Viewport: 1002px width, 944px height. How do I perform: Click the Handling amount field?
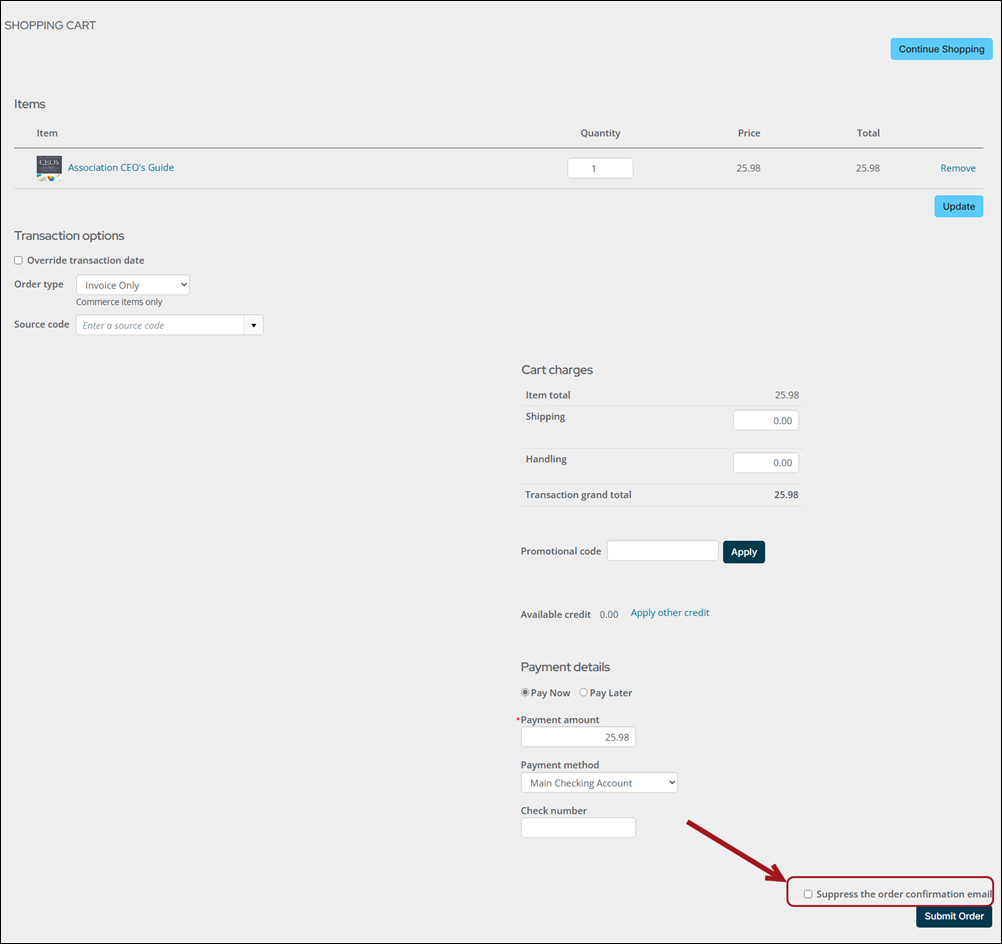766,463
